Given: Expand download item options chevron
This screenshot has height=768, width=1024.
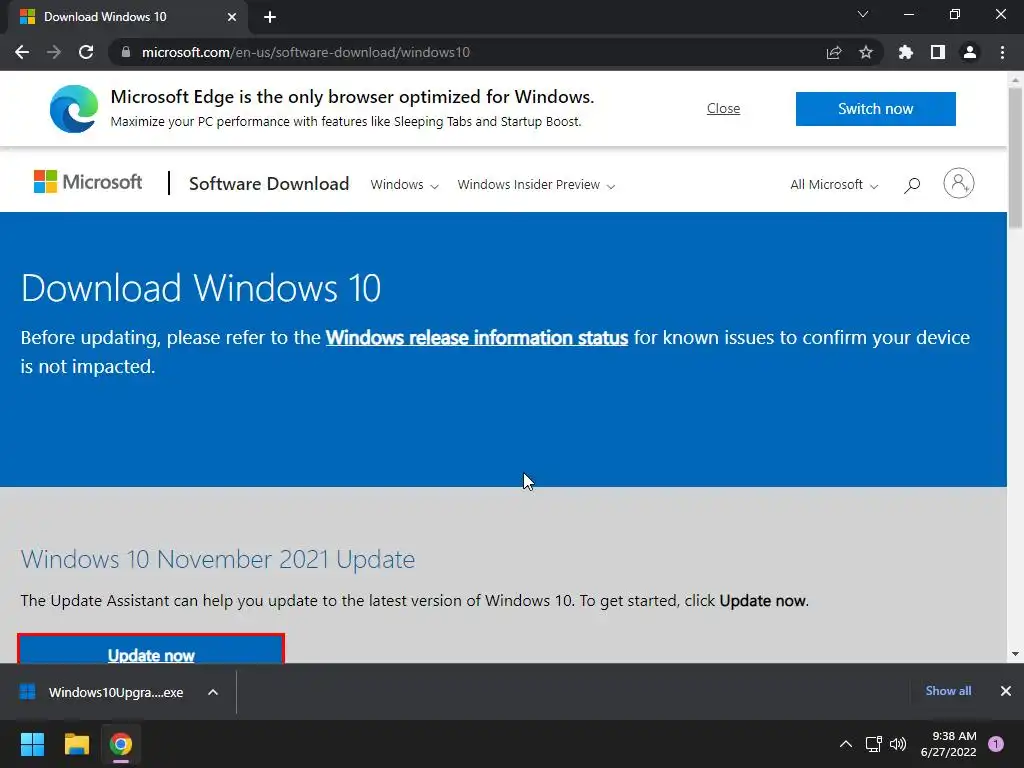Looking at the screenshot, I should 213,692.
